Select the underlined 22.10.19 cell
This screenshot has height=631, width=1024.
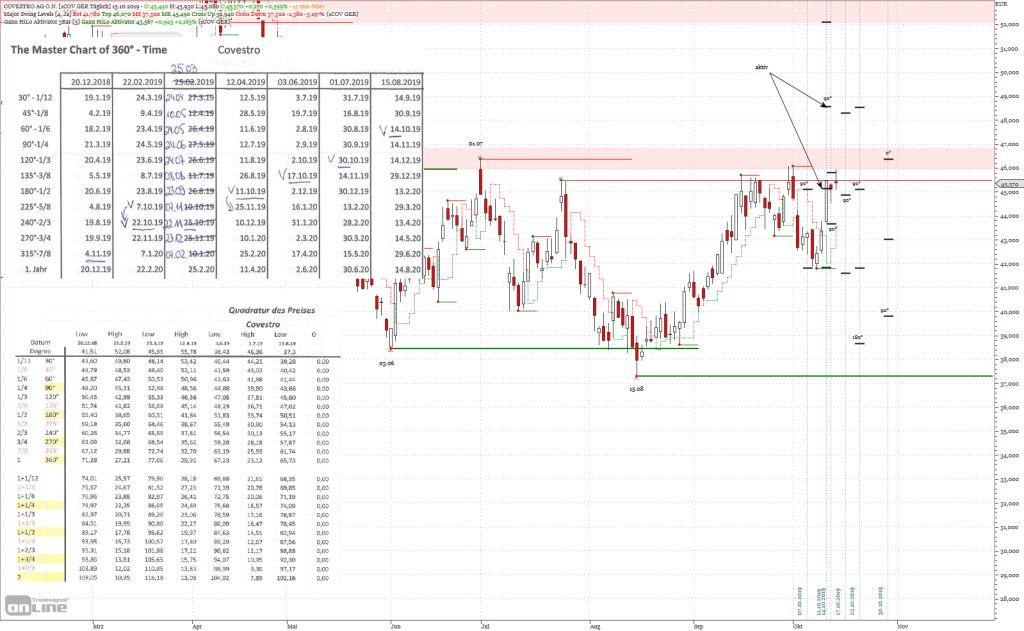click(147, 223)
